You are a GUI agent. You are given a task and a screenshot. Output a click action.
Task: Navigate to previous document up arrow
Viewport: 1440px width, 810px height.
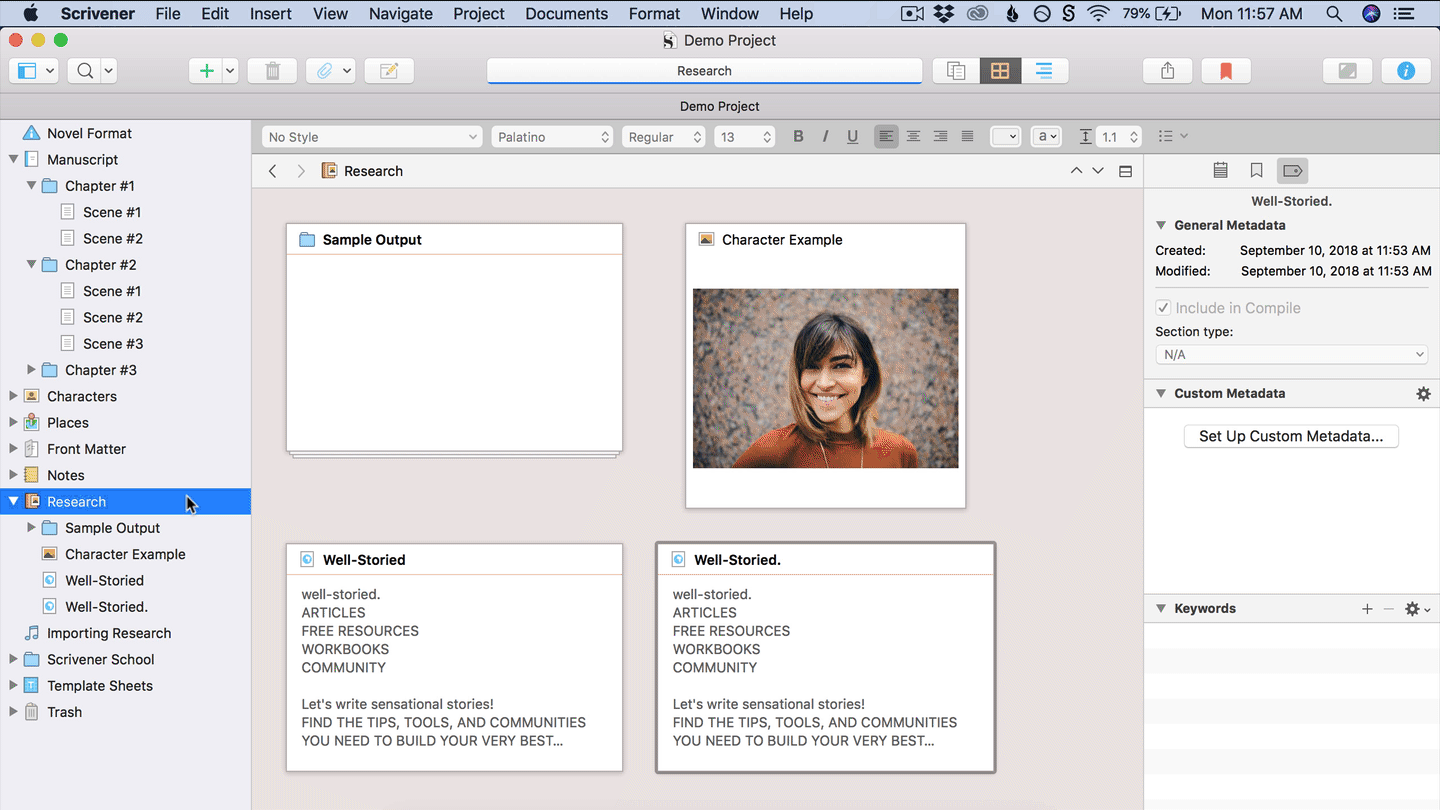click(x=1076, y=171)
